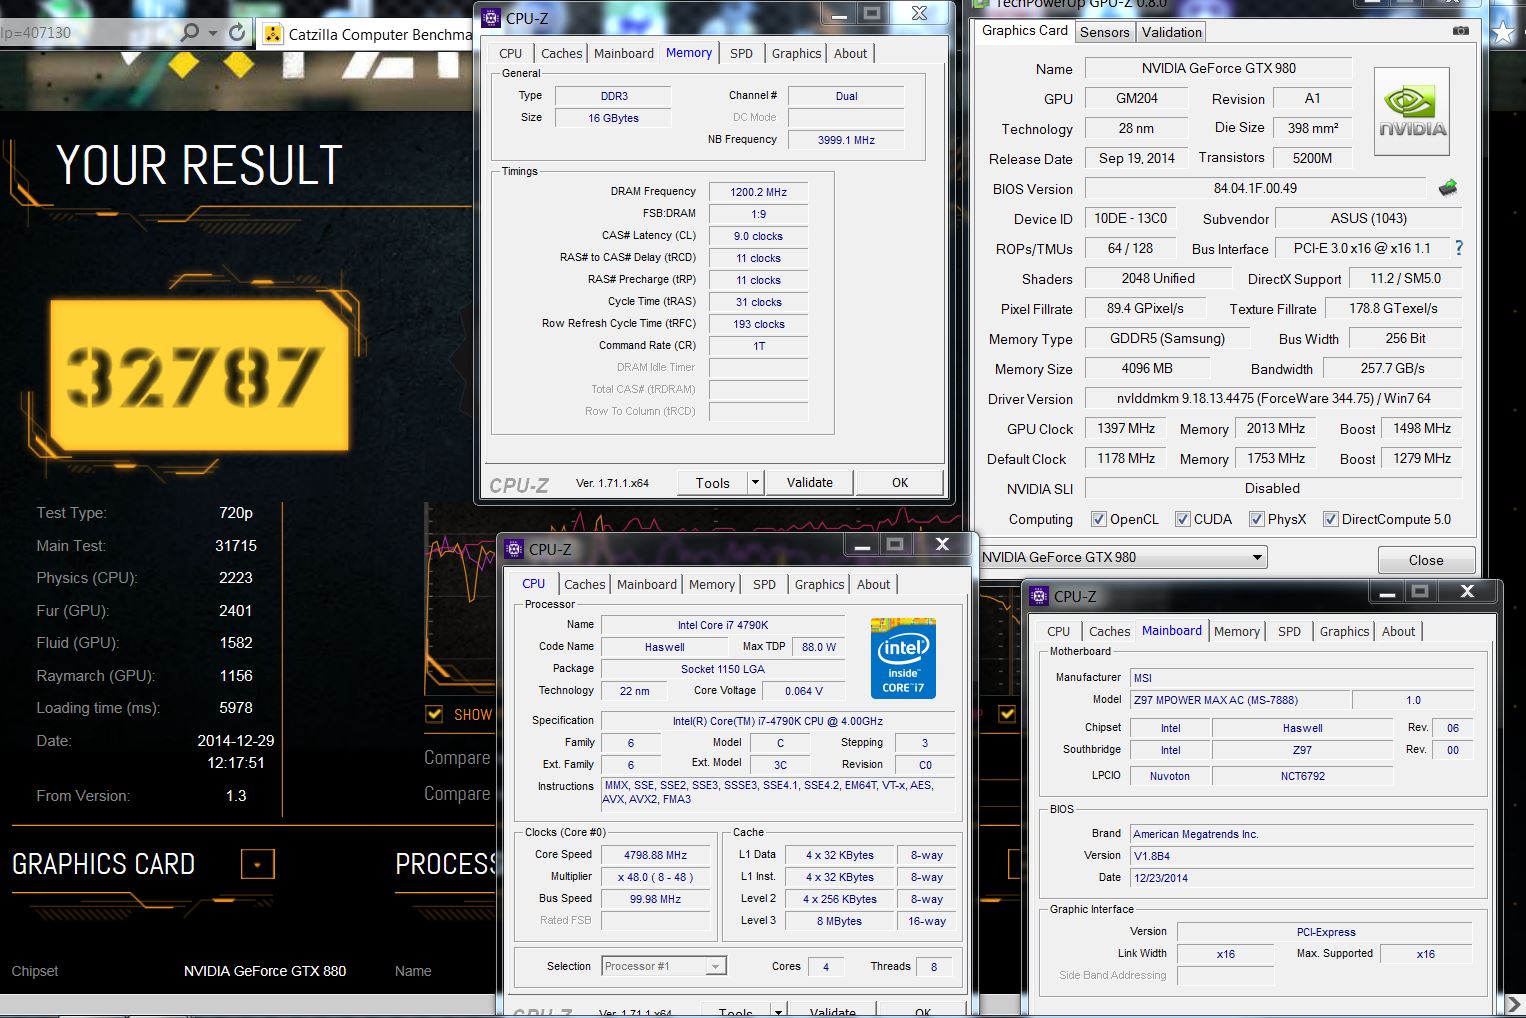The image size is (1526, 1018).
Task: Open the Processor #1 selection dropdown
Action: tap(664, 966)
